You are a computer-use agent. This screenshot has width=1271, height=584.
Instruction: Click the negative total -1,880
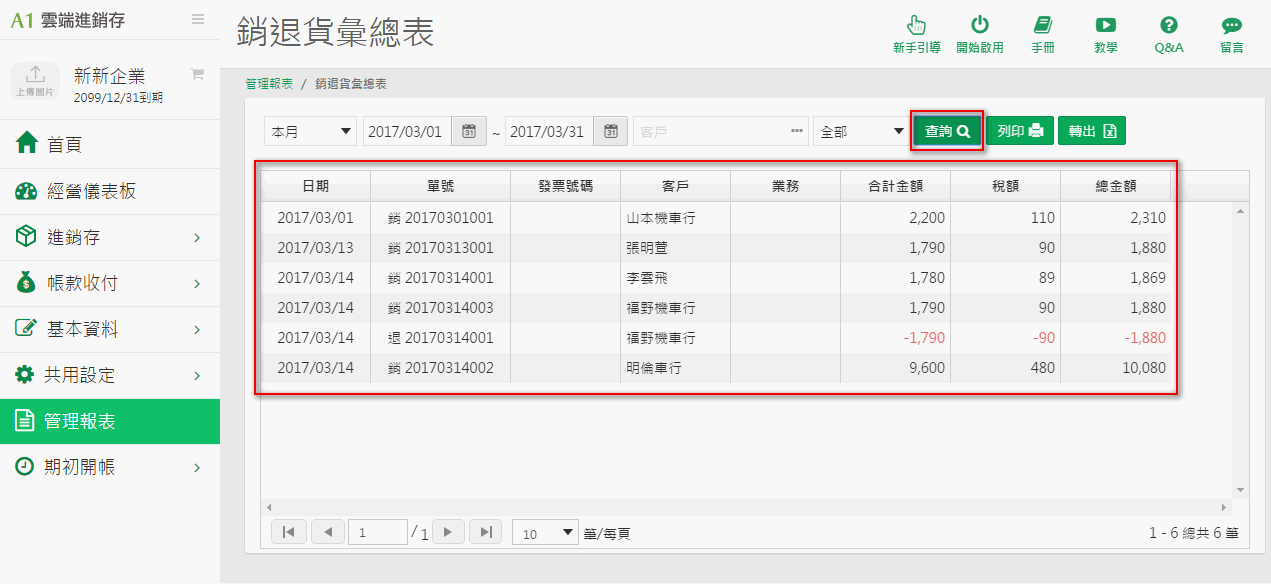point(1144,338)
